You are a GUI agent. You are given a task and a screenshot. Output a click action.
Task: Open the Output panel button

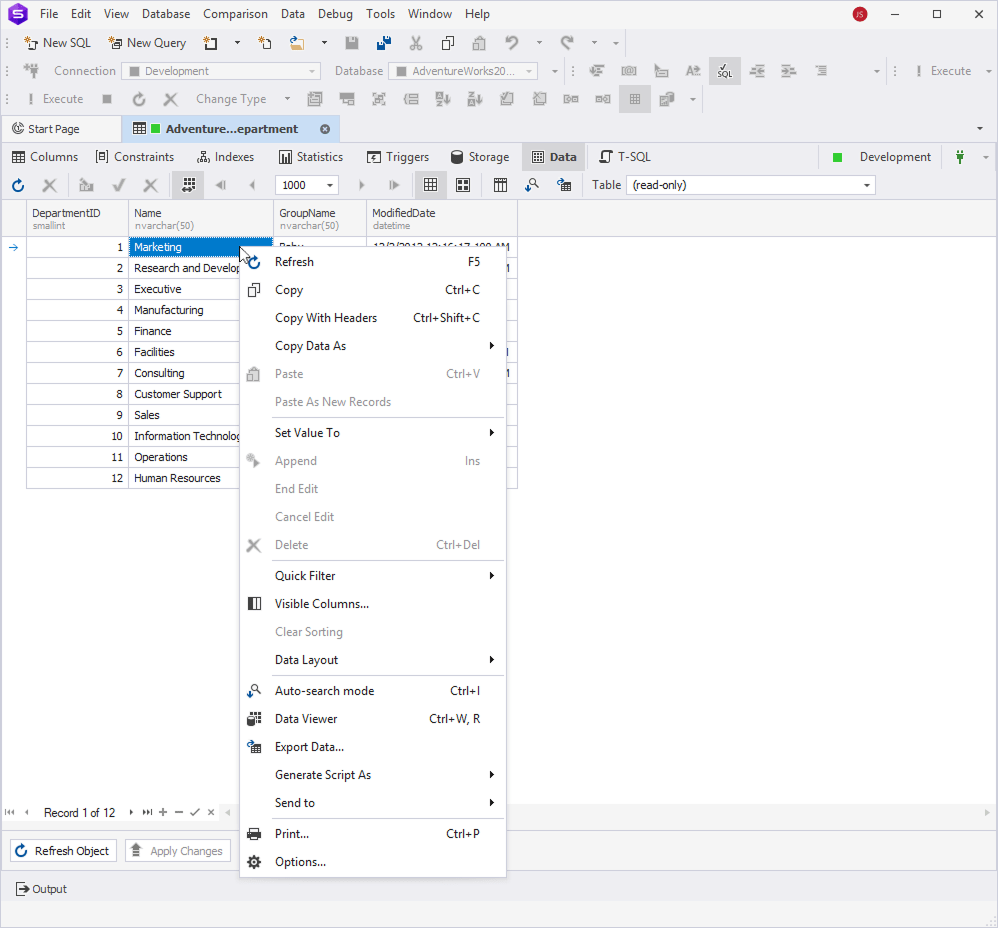pyautogui.click(x=41, y=889)
